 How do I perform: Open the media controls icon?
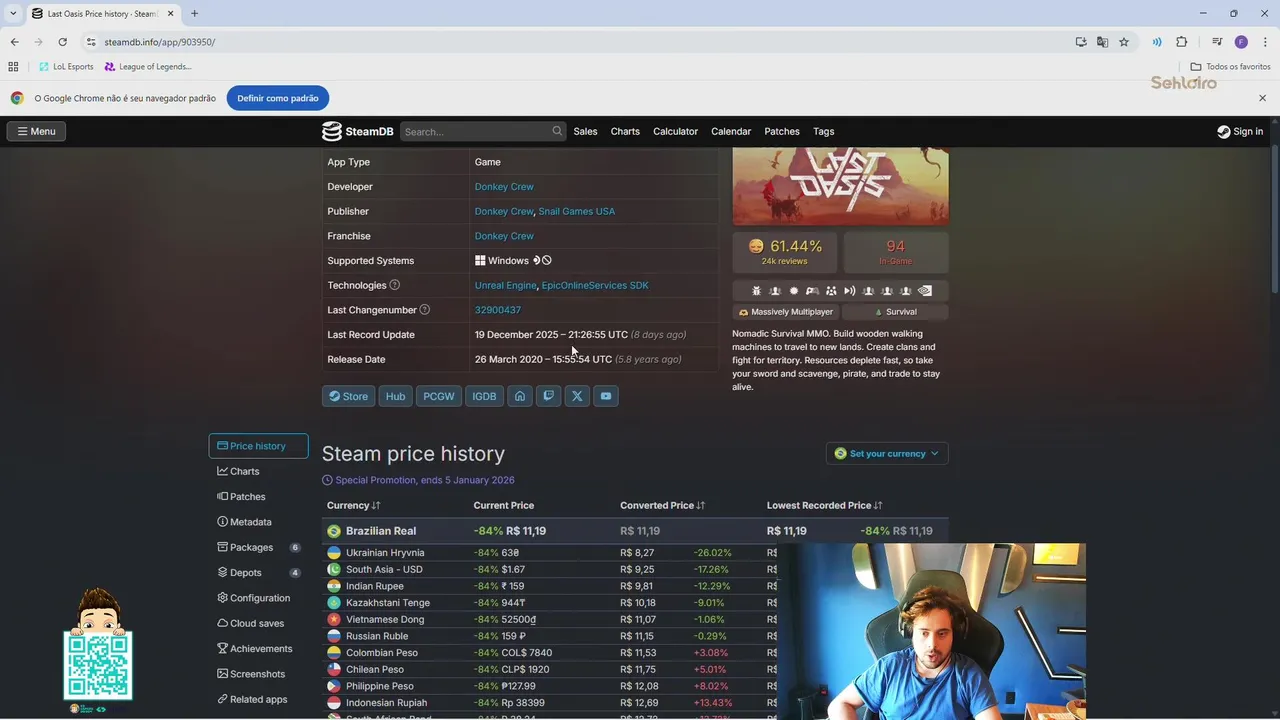[1217, 42]
